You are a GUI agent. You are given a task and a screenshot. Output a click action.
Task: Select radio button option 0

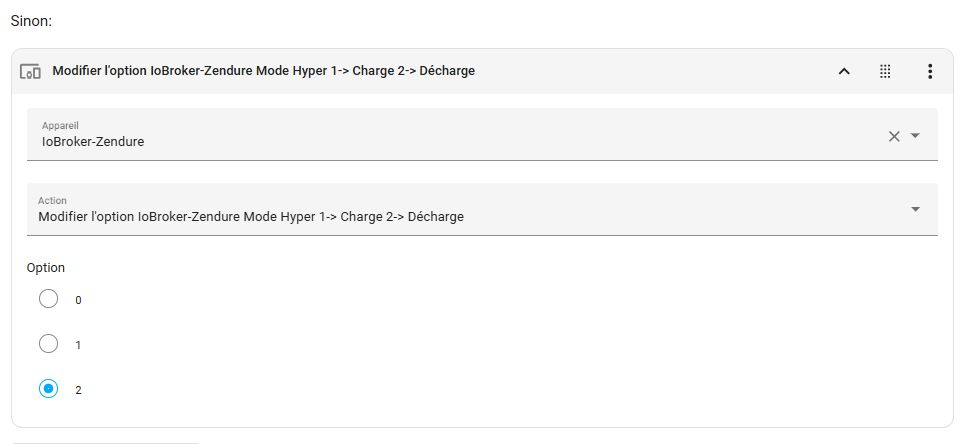48,299
